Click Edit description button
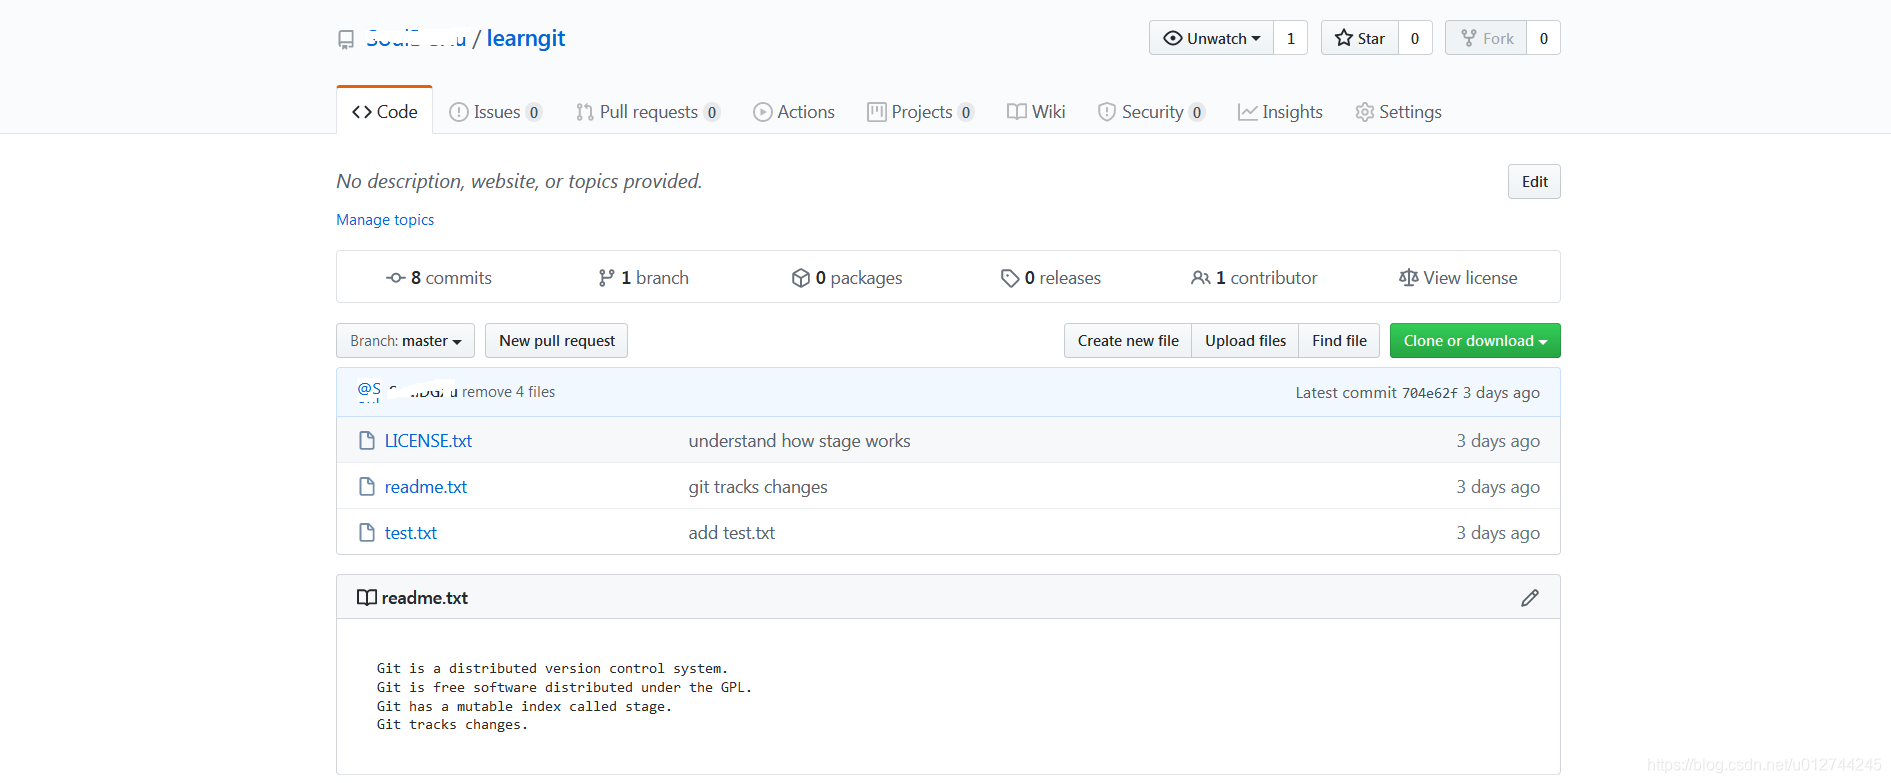Image resolution: width=1891 pixels, height=783 pixels. pos(1534,182)
